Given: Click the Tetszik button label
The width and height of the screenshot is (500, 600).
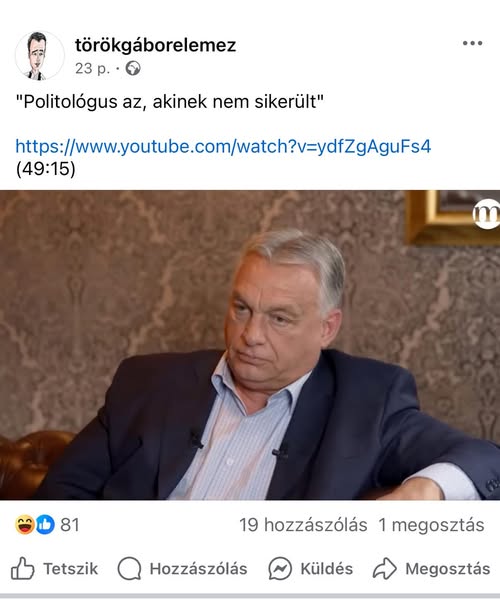Looking at the screenshot, I should [70, 569].
